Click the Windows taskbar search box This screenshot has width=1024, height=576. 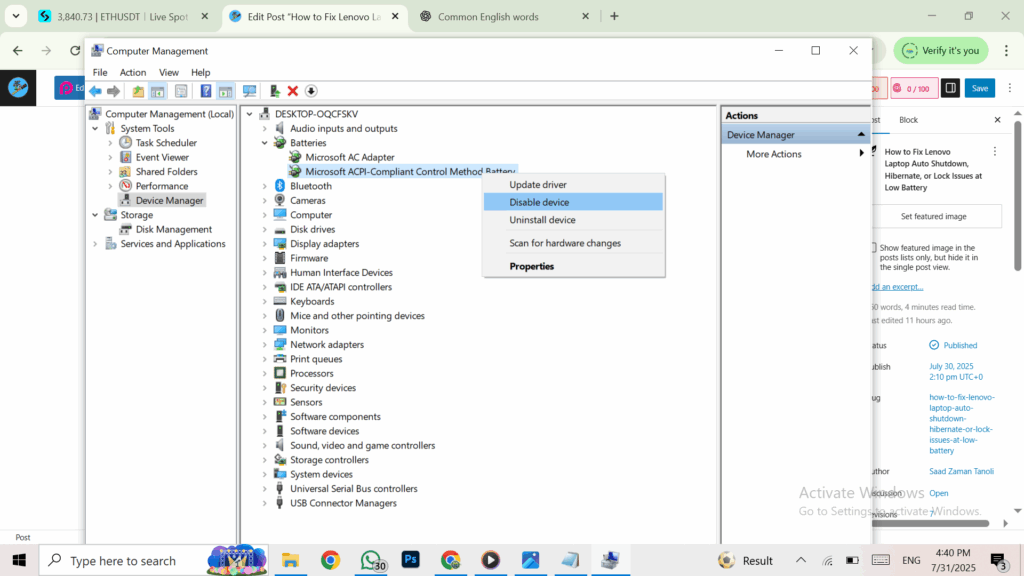tap(153, 560)
